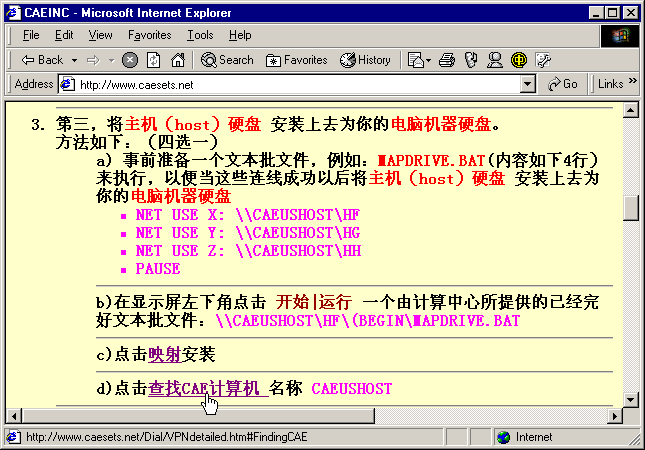
Task: Open the Tools menu
Action: point(200,35)
